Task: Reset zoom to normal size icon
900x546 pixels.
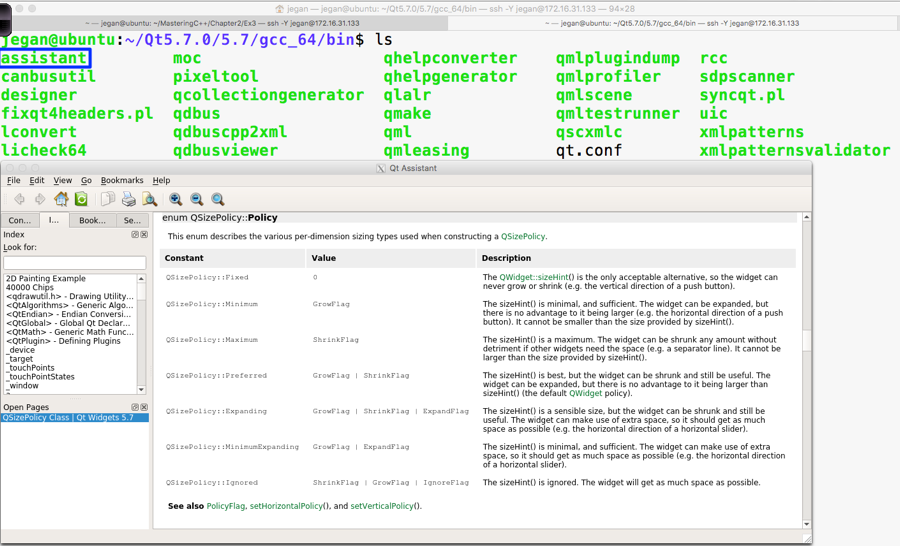Action: 217,199
